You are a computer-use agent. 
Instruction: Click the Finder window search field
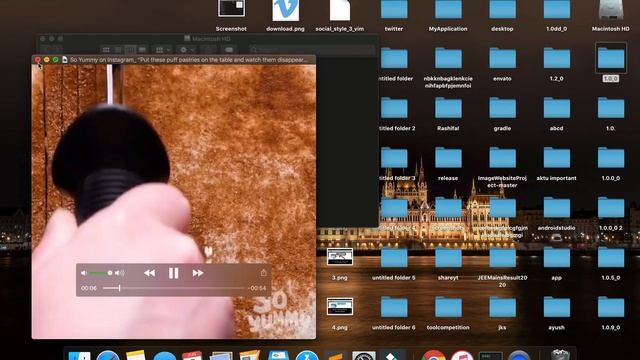311,50
